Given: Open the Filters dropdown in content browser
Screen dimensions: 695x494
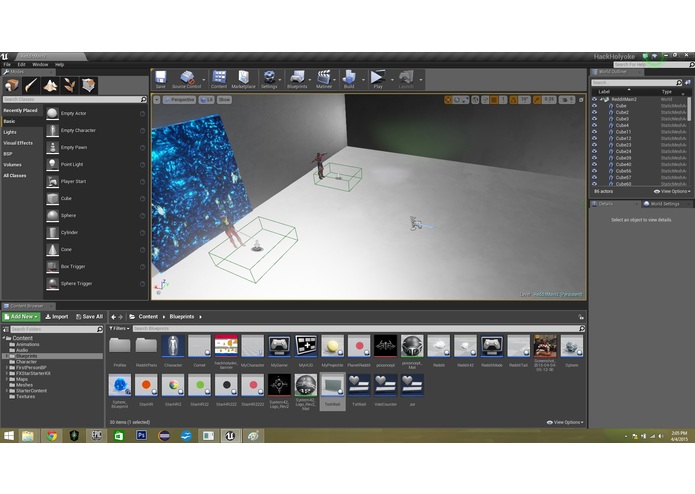Looking at the screenshot, I should (x=119, y=329).
